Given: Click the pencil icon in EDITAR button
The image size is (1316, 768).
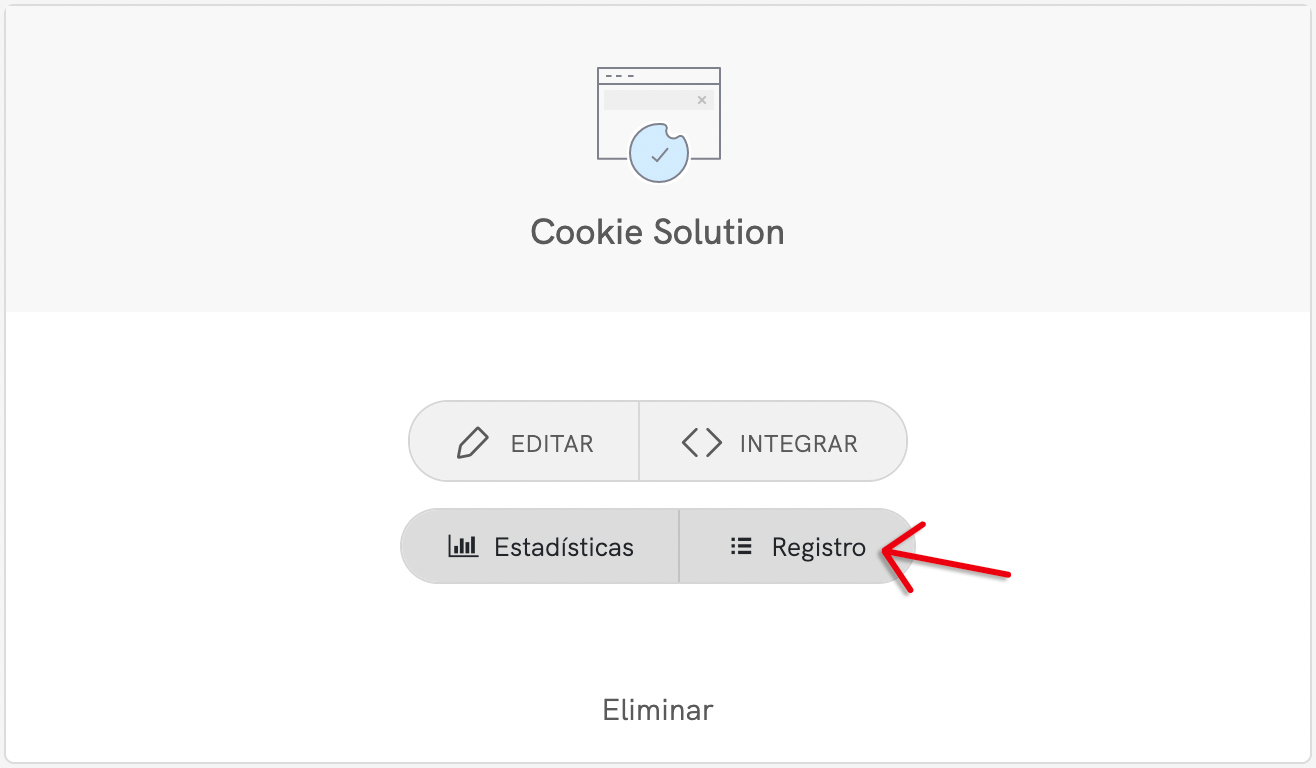Looking at the screenshot, I should pyautogui.click(x=472, y=443).
